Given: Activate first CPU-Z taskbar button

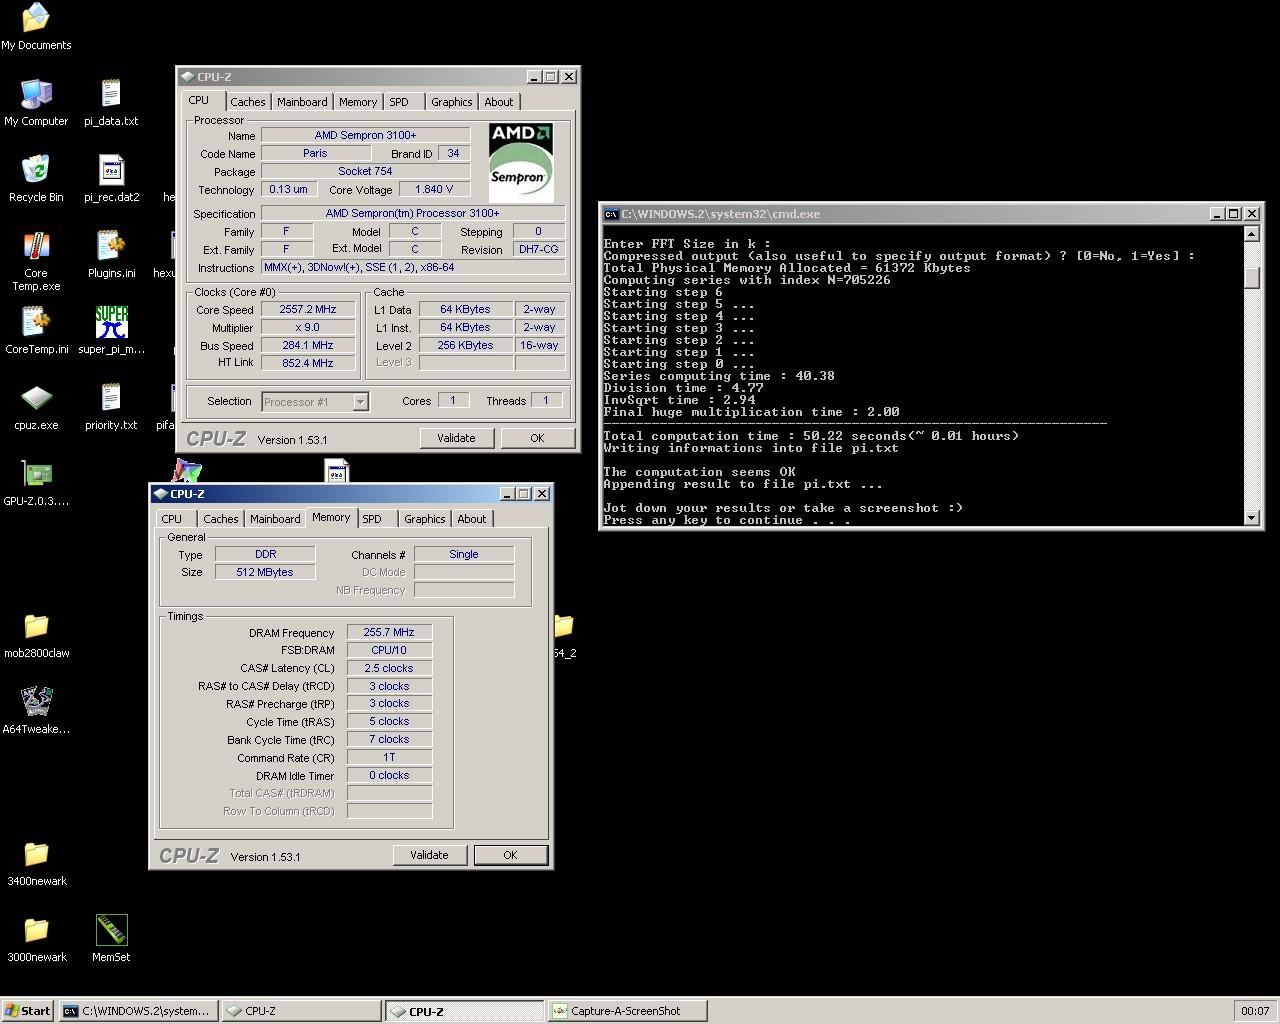Looking at the screenshot, I should [301, 1011].
